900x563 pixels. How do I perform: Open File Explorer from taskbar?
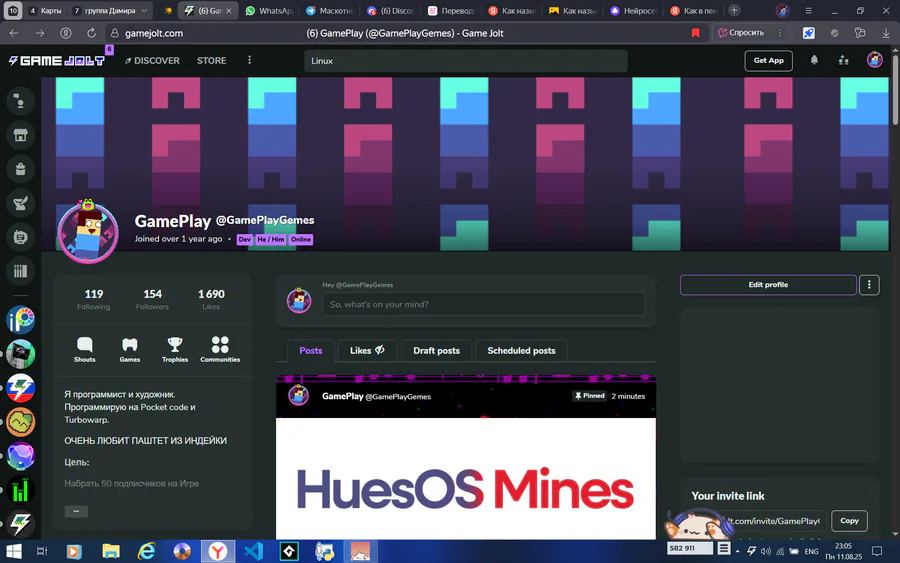(110, 552)
